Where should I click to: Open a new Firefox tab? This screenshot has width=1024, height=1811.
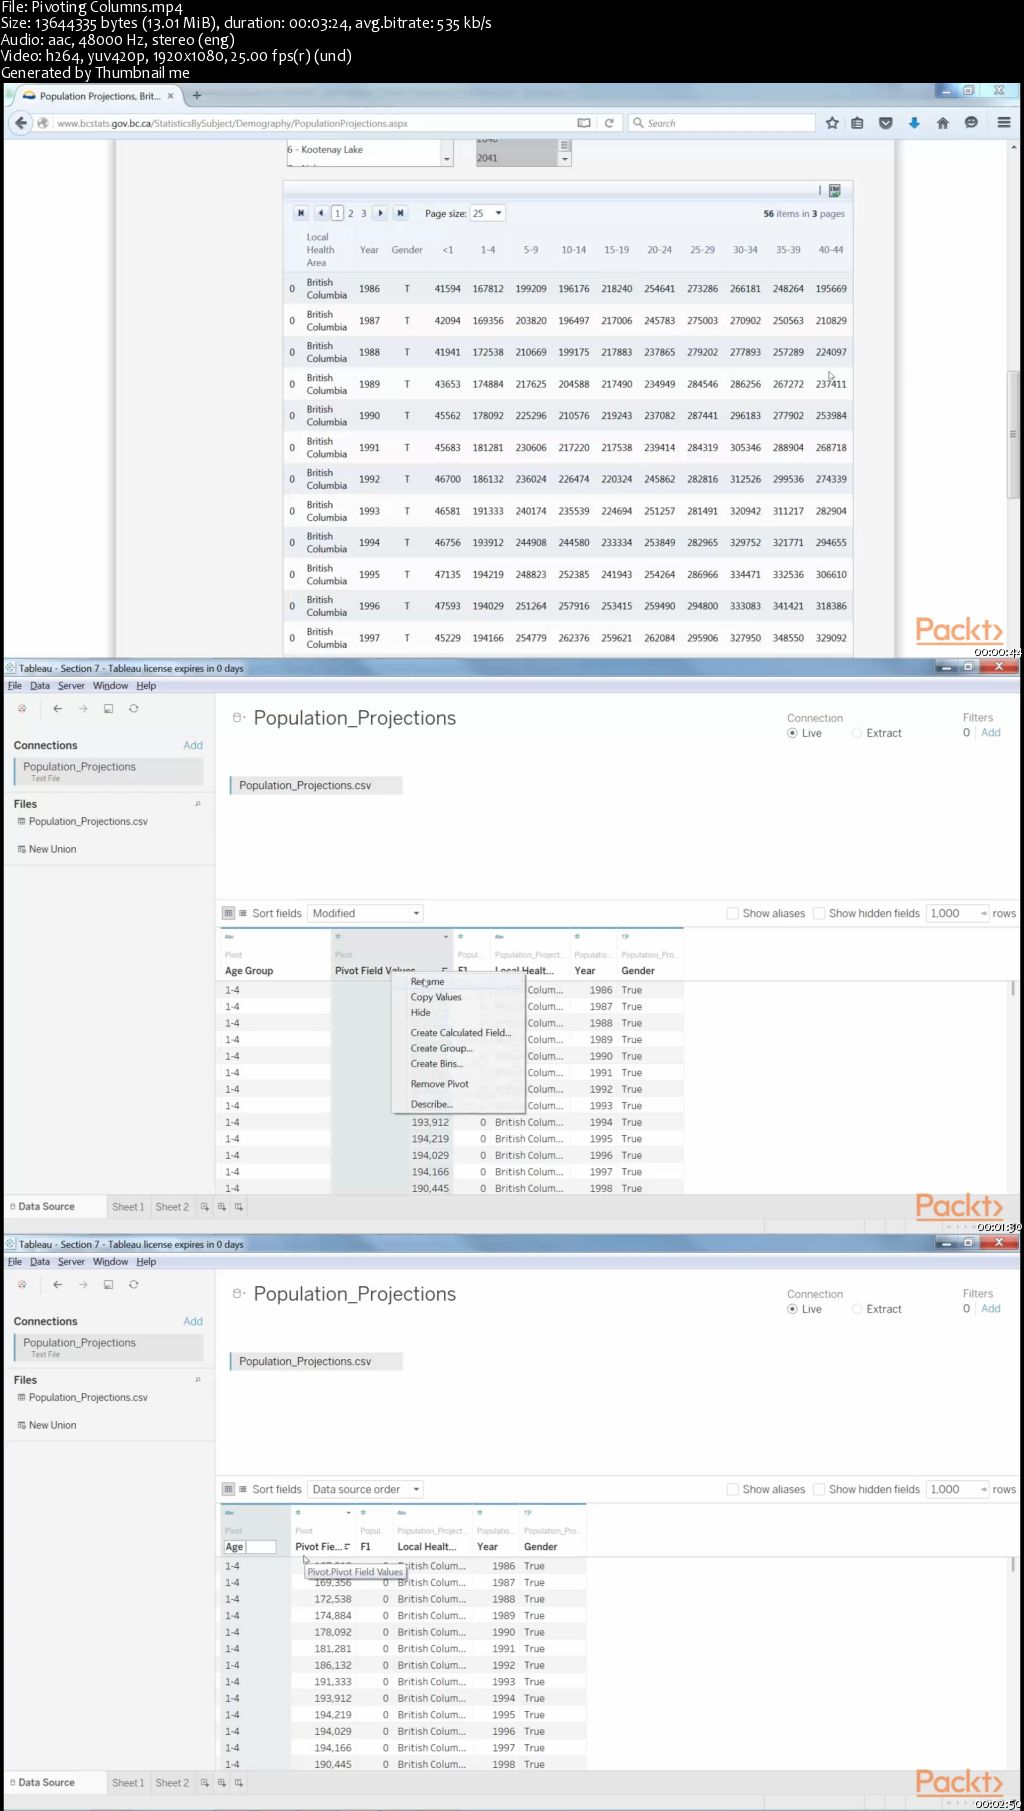point(197,96)
